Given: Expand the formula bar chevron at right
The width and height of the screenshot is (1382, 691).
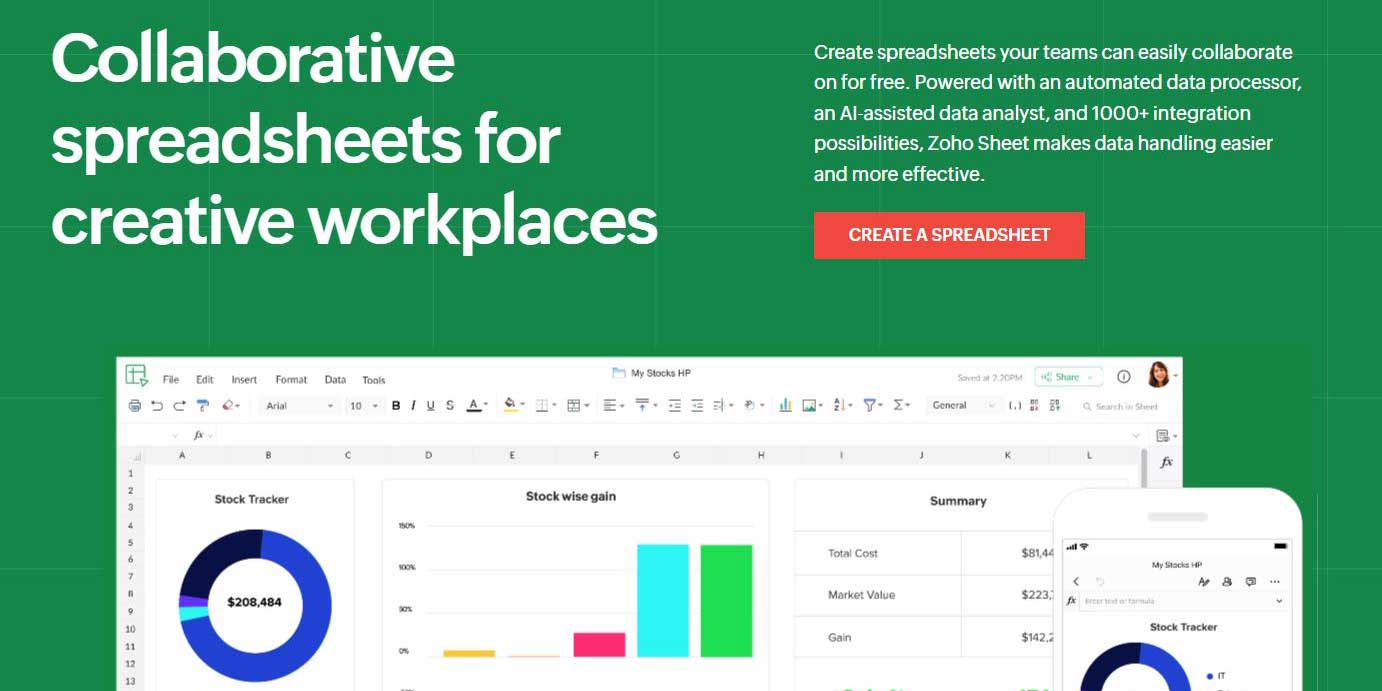Looking at the screenshot, I should [x=1135, y=436].
